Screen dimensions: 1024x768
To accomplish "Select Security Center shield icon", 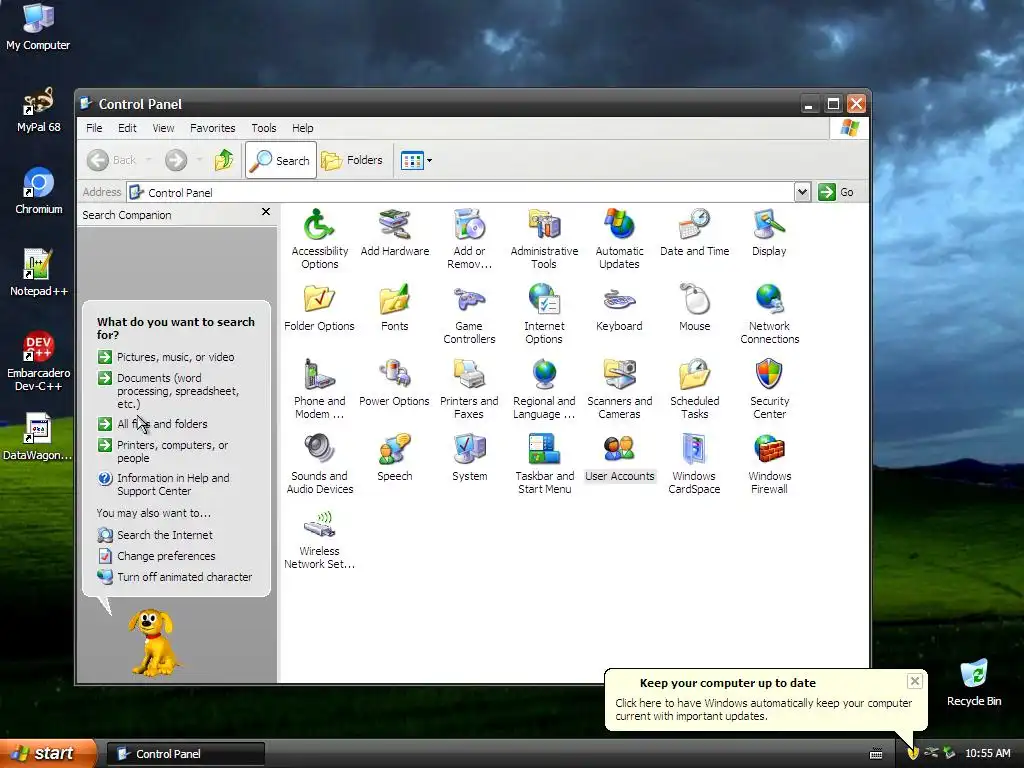I will point(769,389).
